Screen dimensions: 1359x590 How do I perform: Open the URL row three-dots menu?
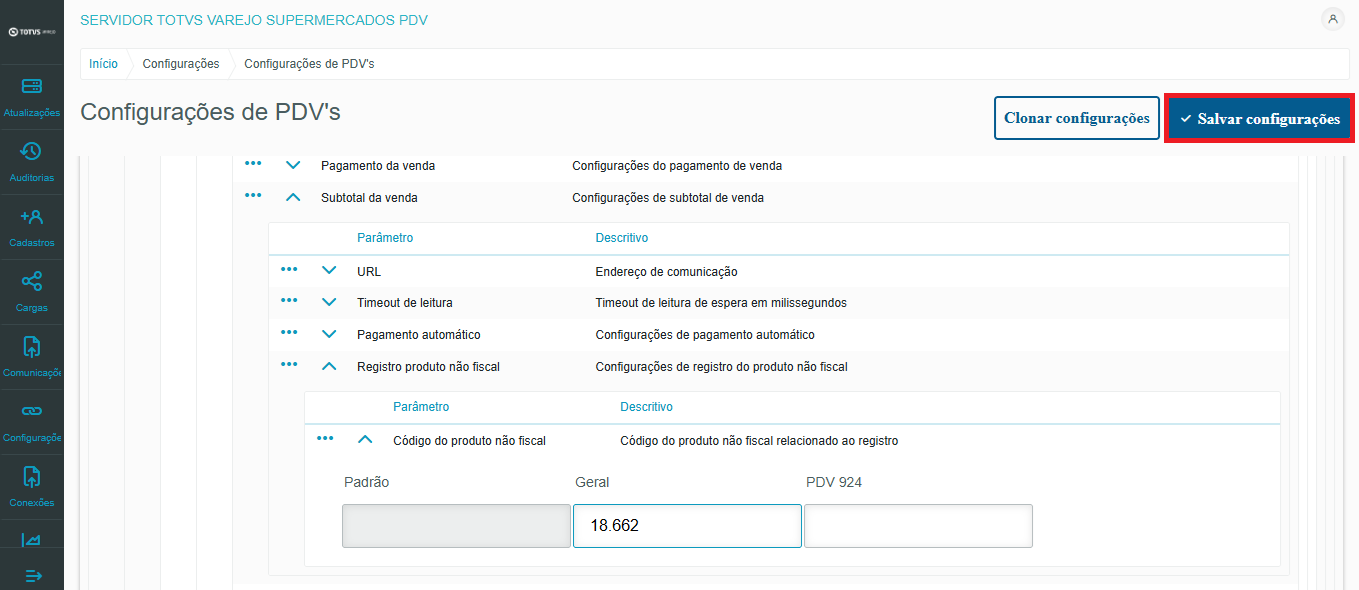(289, 270)
